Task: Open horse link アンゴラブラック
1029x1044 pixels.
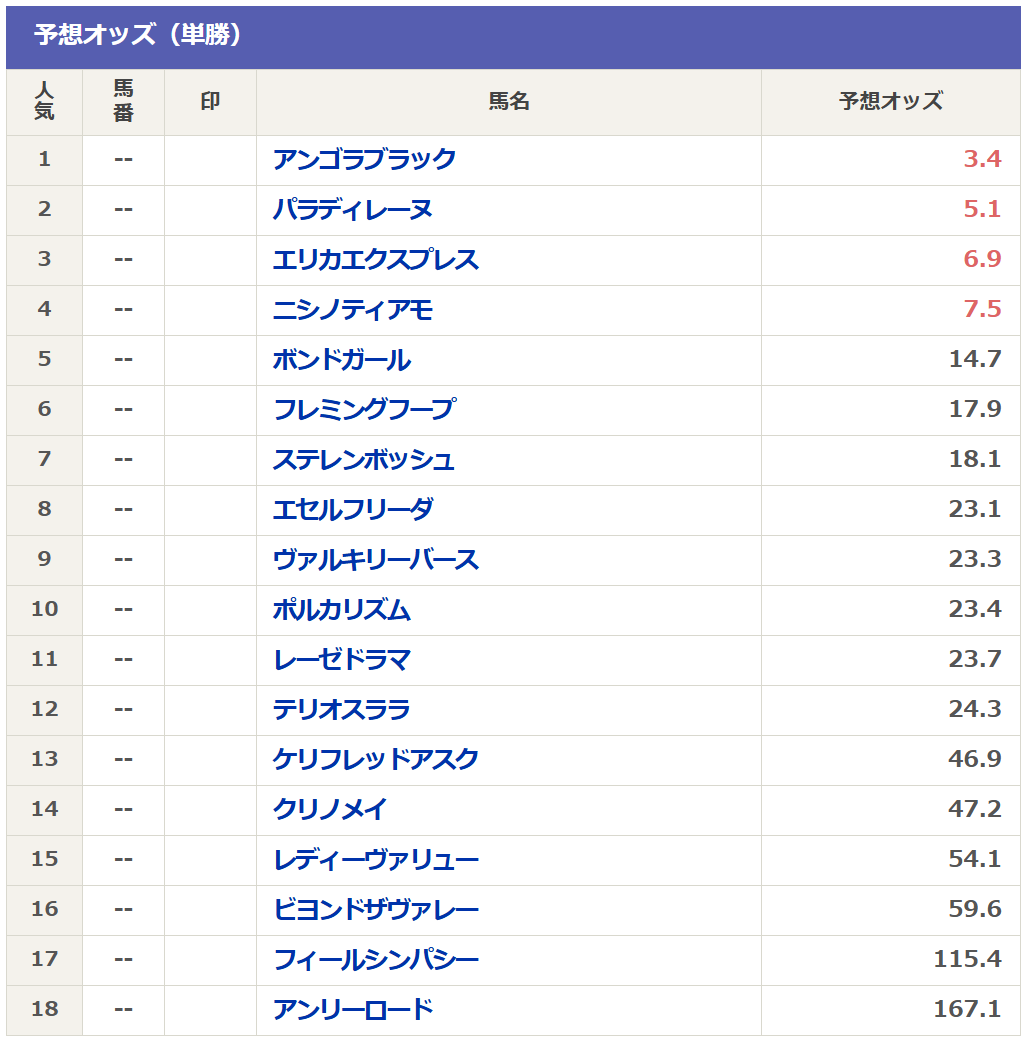Action: pyautogui.click(x=364, y=160)
